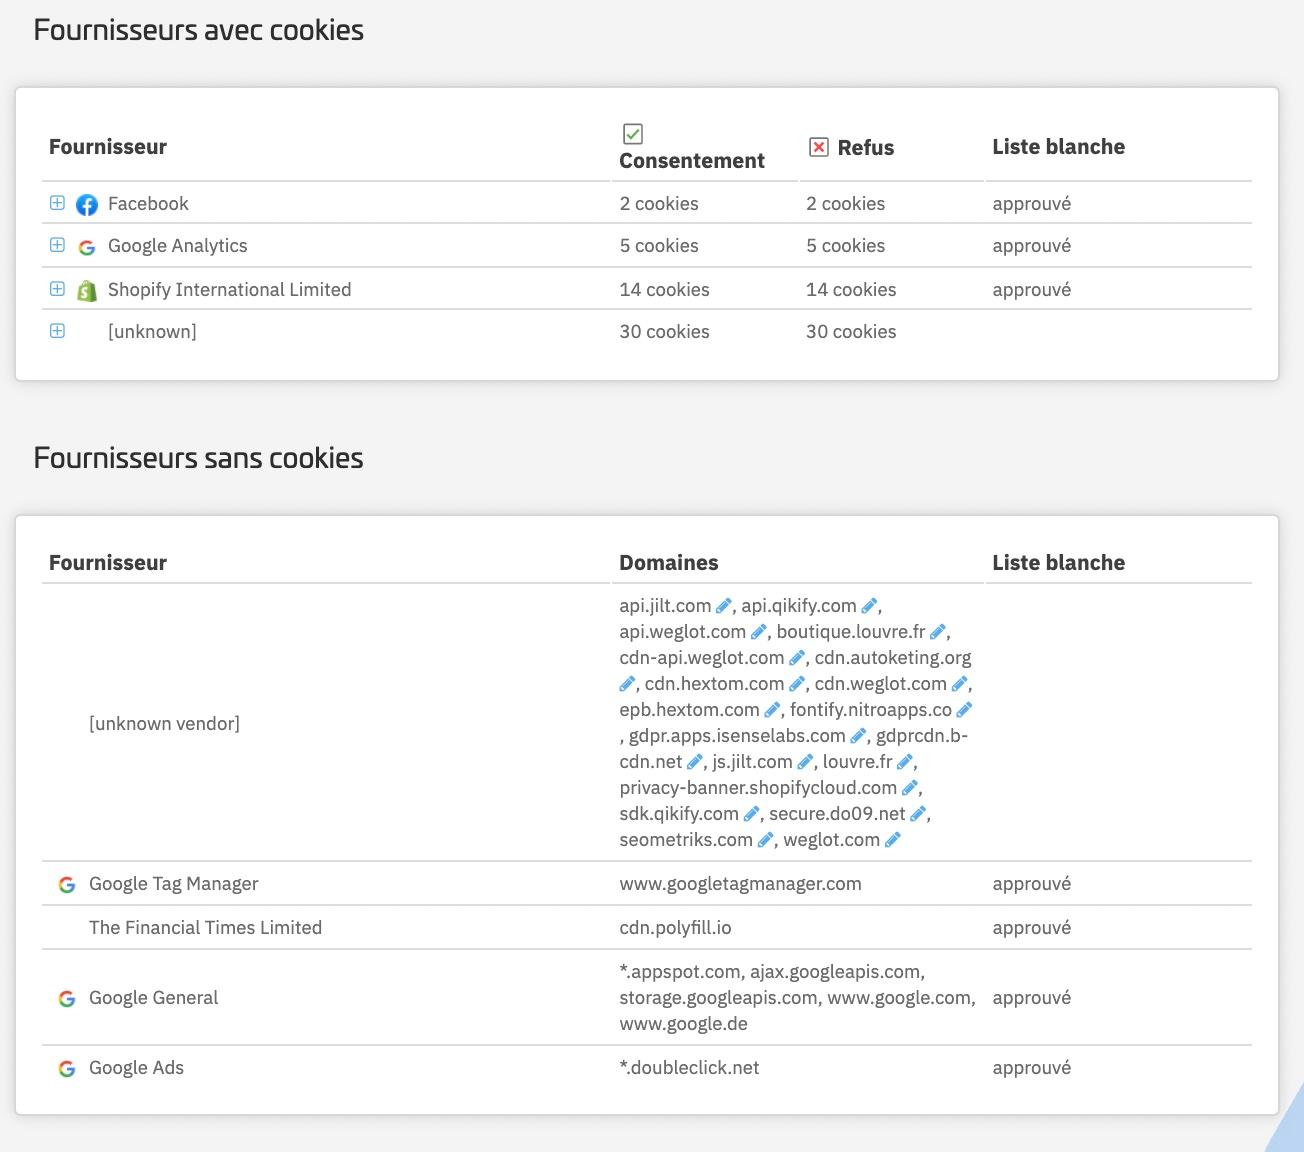
Task: Edit the api.qikify.com domain pencil
Action: coord(869,606)
